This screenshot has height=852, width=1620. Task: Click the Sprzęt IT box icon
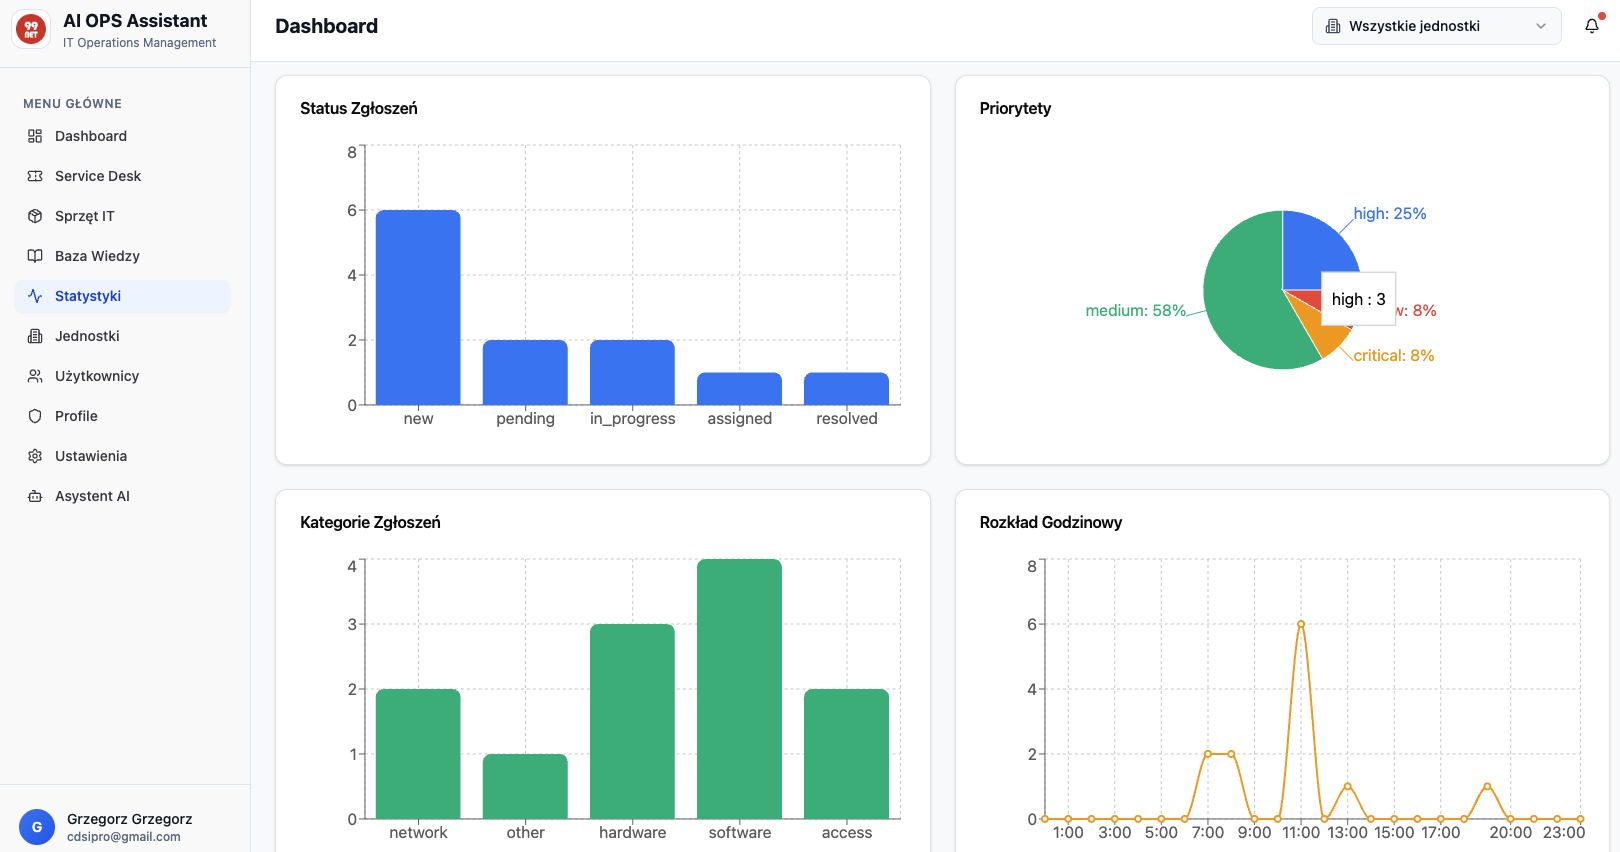coord(35,216)
